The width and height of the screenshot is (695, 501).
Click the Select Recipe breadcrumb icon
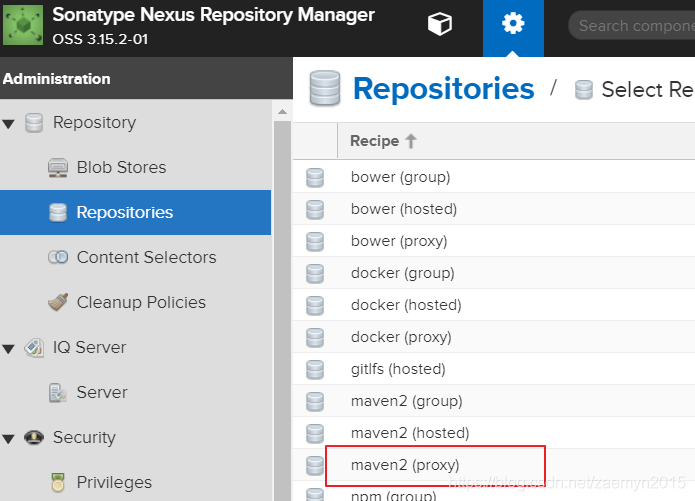coord(584,90)
